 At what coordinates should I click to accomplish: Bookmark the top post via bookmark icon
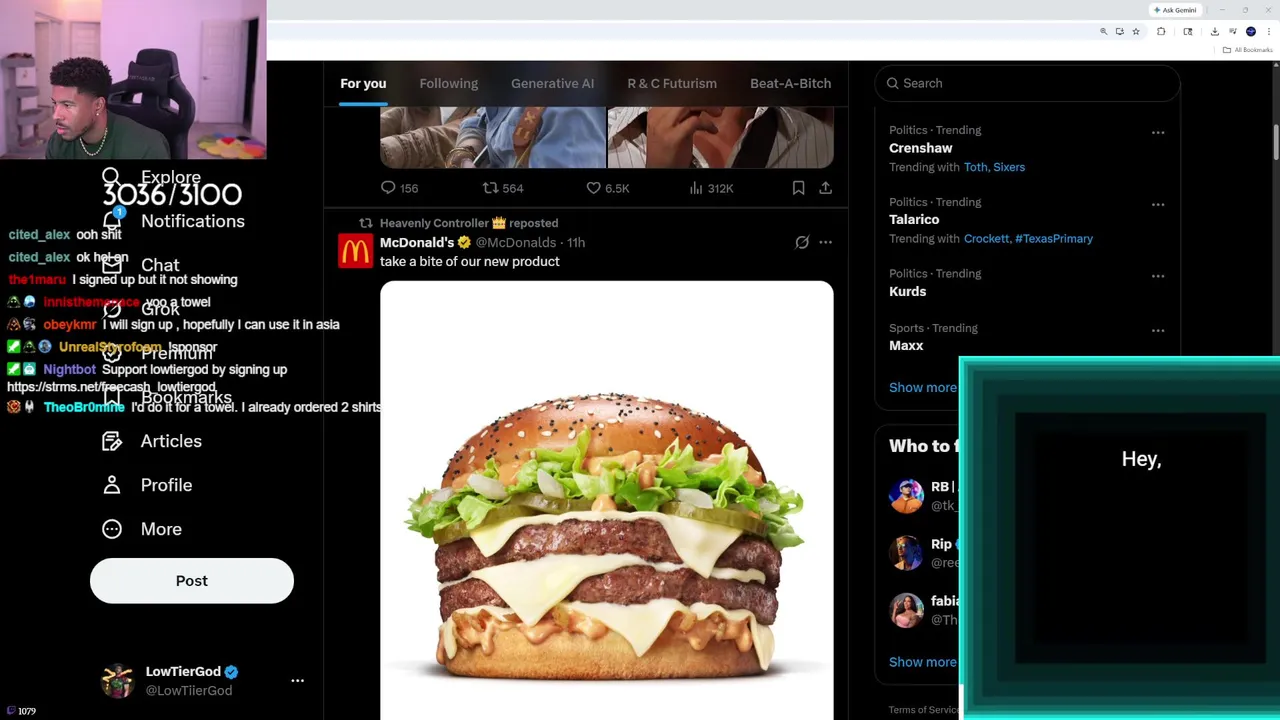tap(798, 188)
